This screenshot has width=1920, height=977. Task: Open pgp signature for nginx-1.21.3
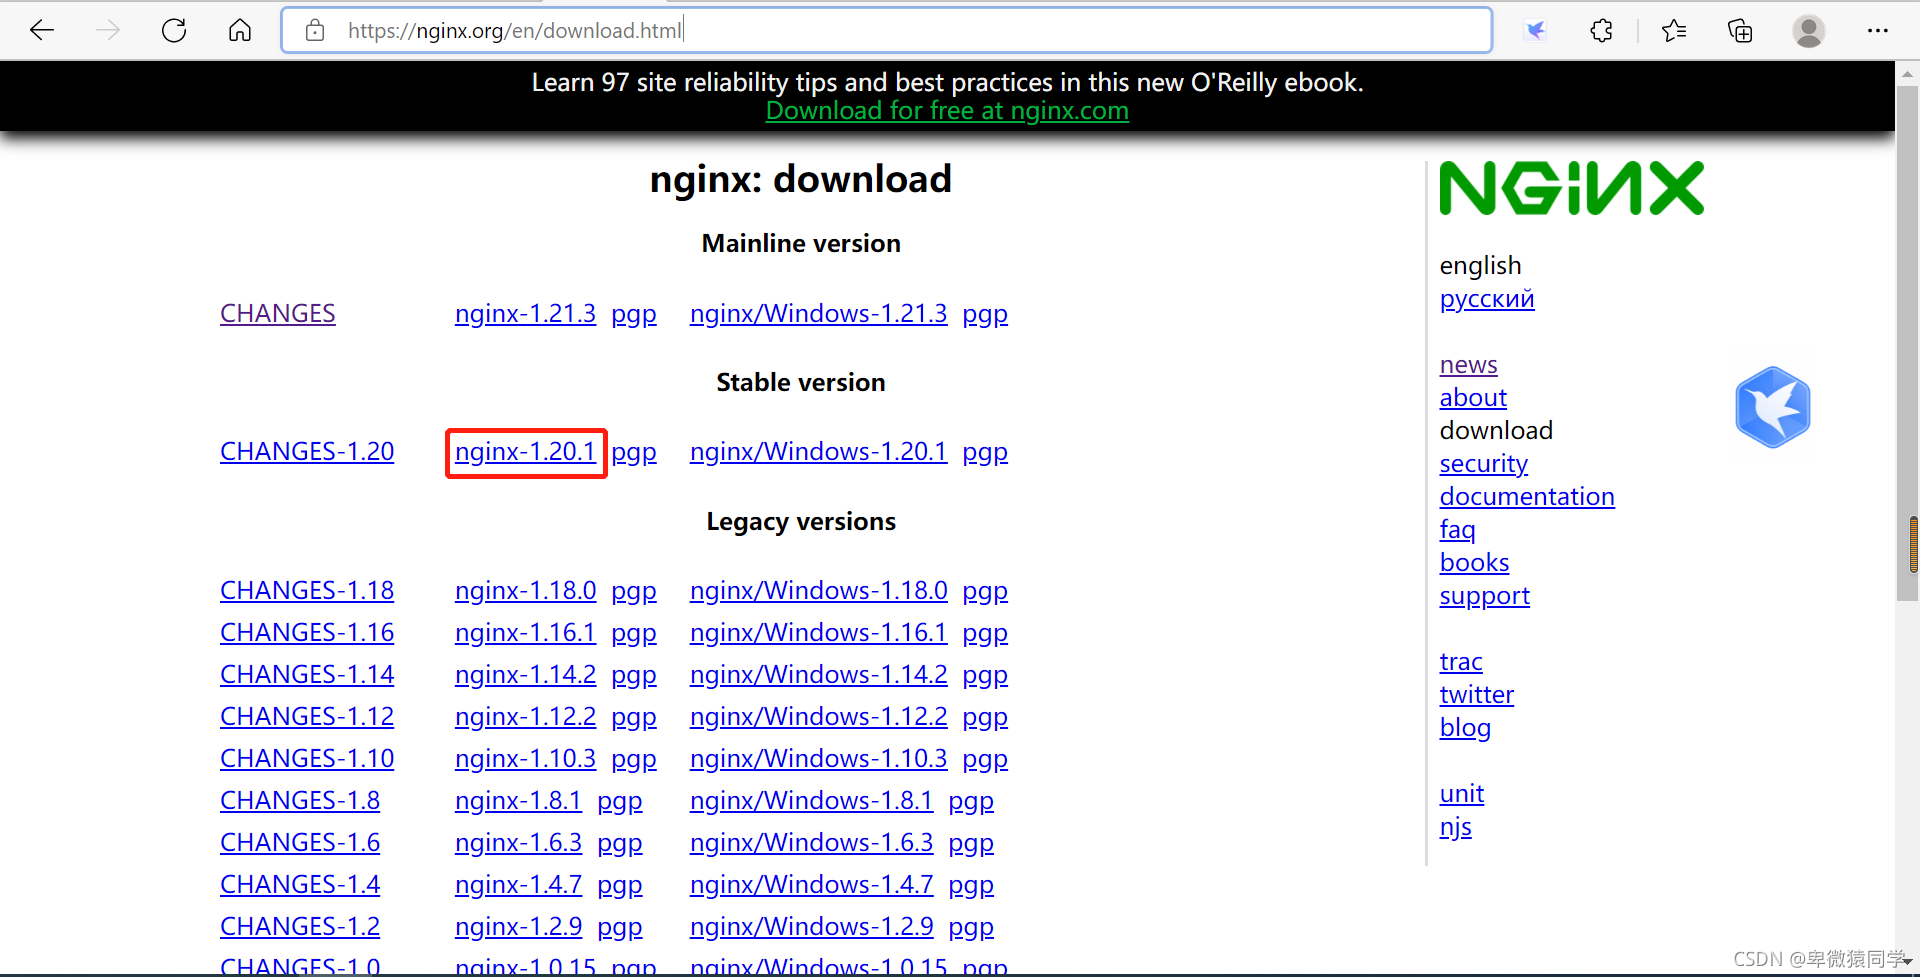tap(634, 315)
